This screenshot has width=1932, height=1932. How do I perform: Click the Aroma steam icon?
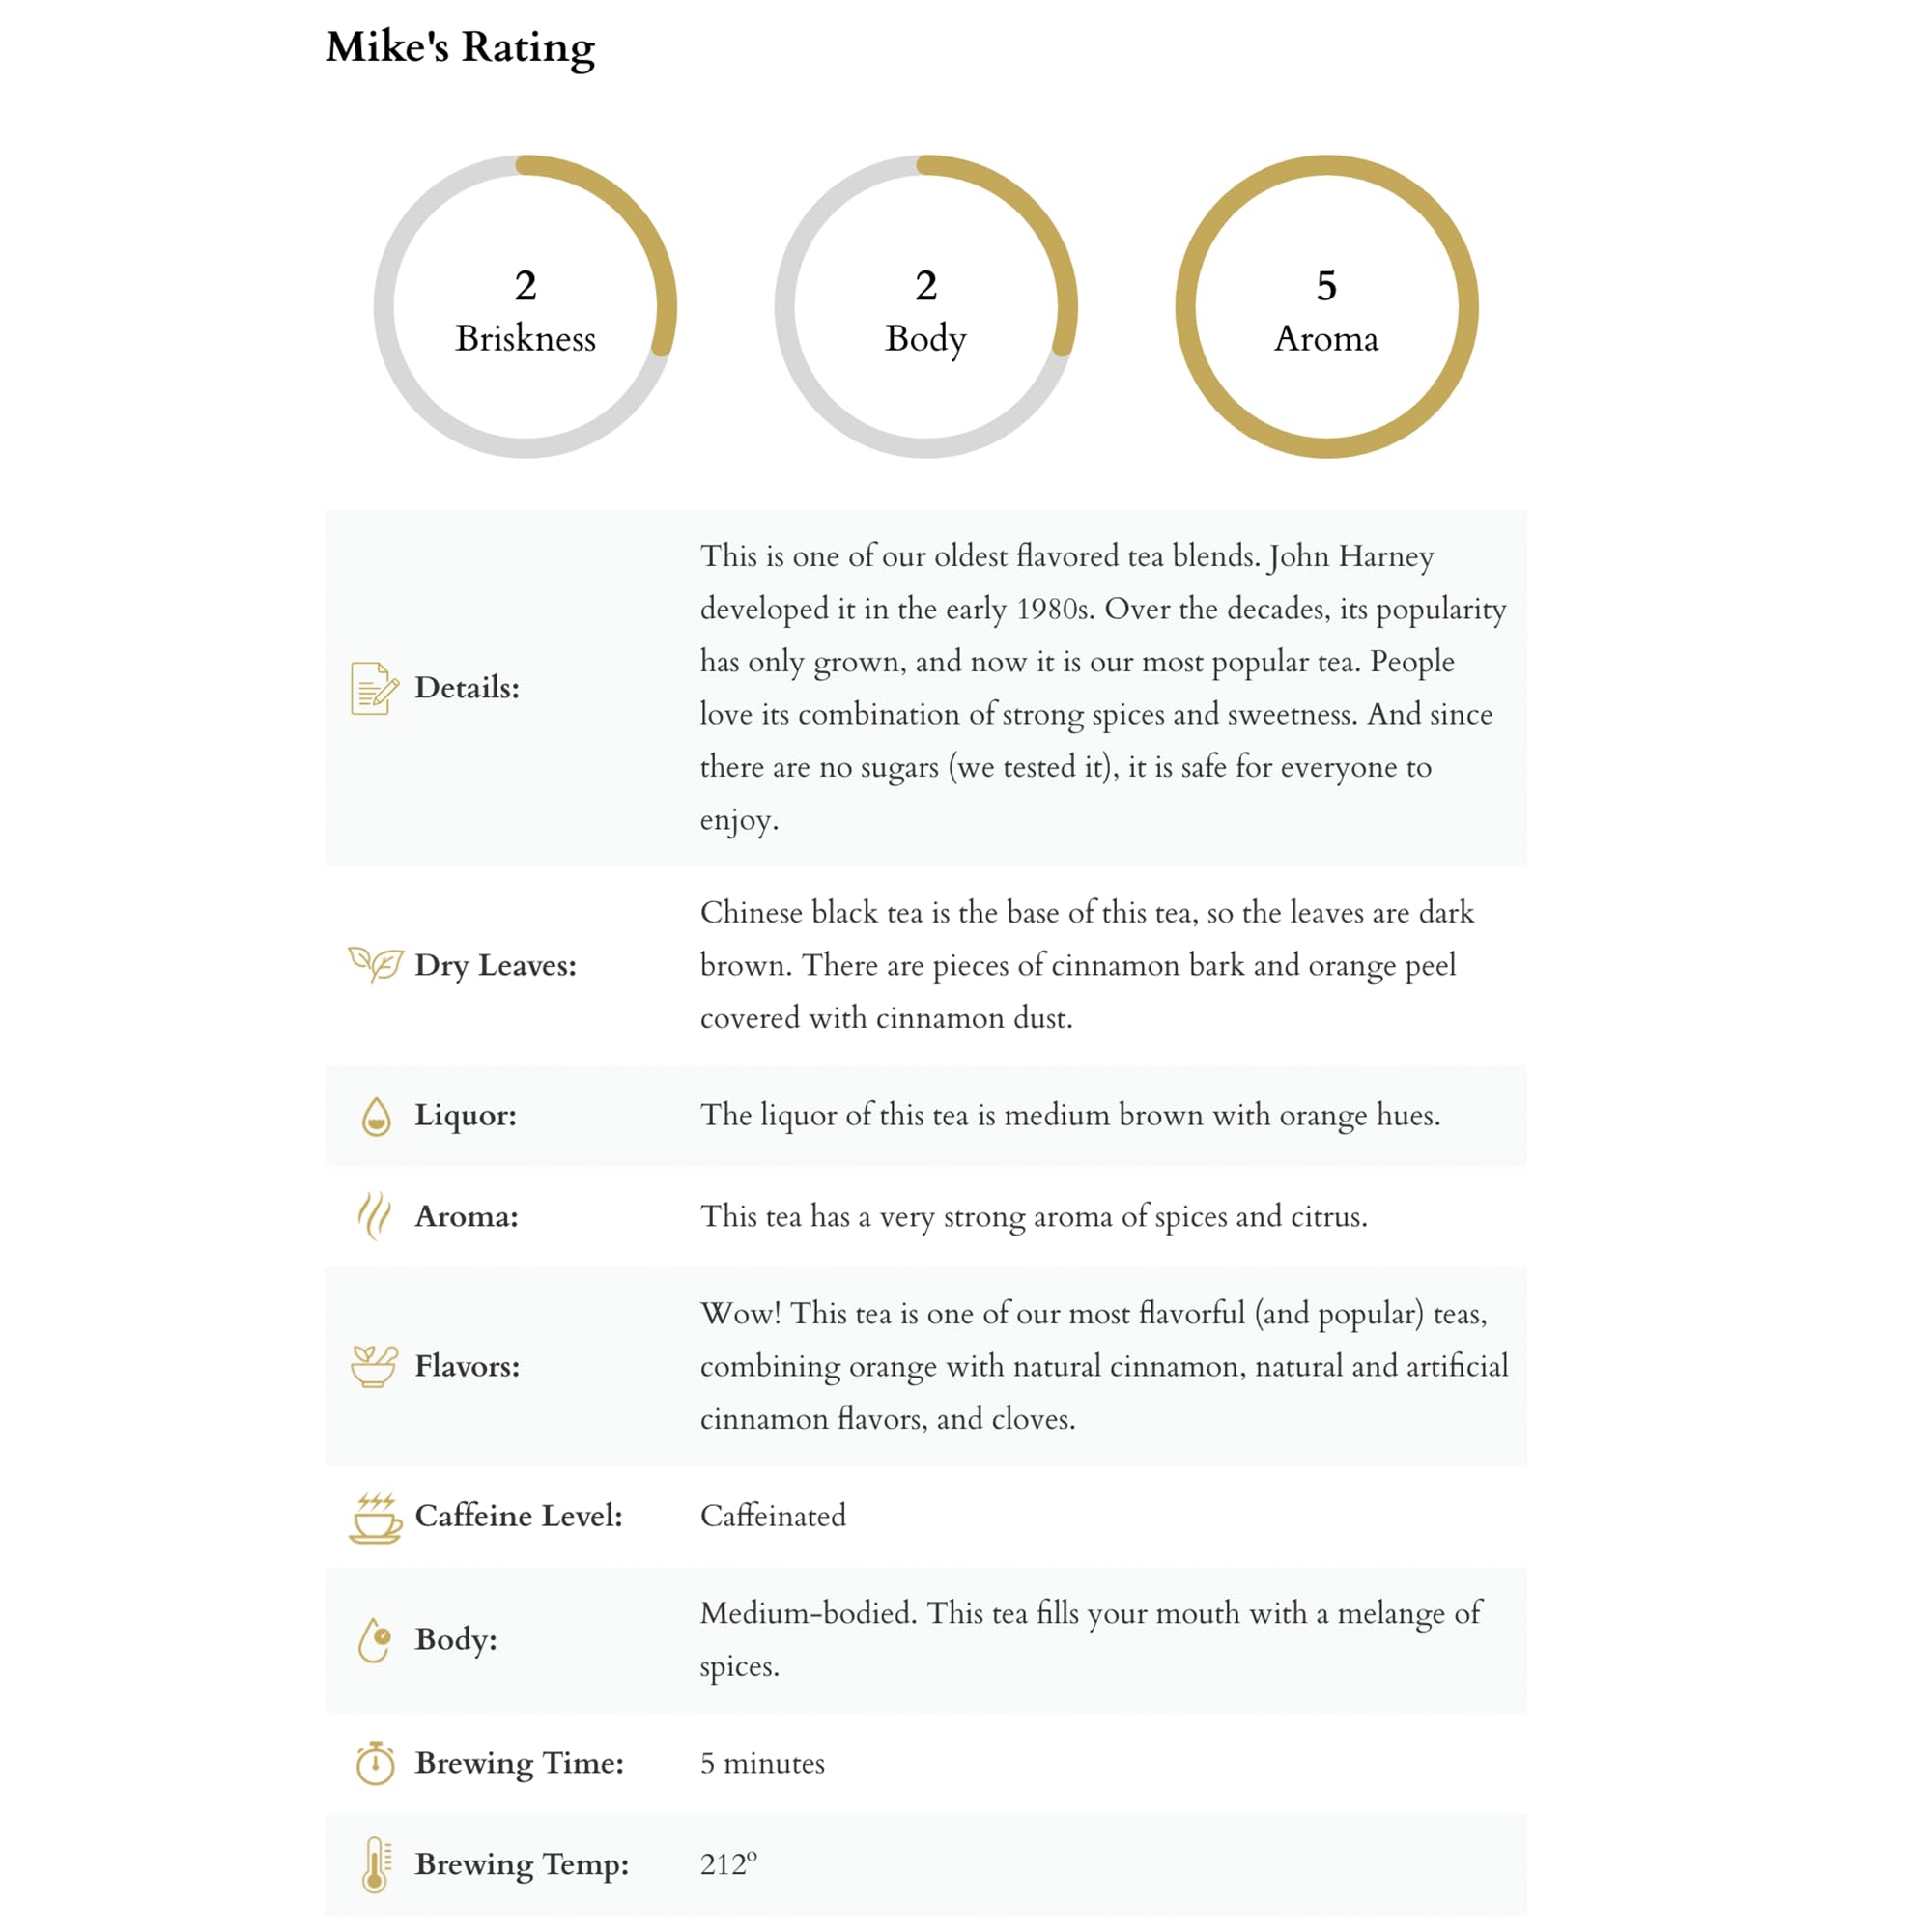374,1216
